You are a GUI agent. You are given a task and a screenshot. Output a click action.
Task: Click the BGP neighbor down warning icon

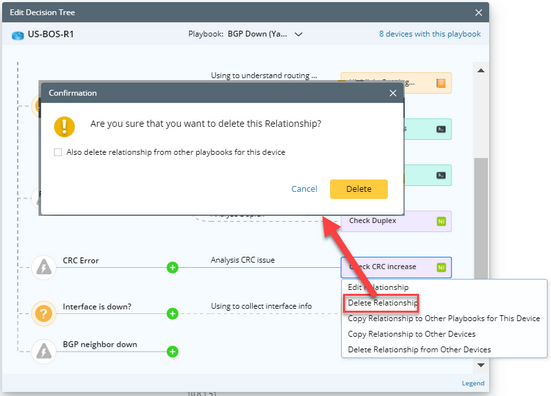pos(44,351)
